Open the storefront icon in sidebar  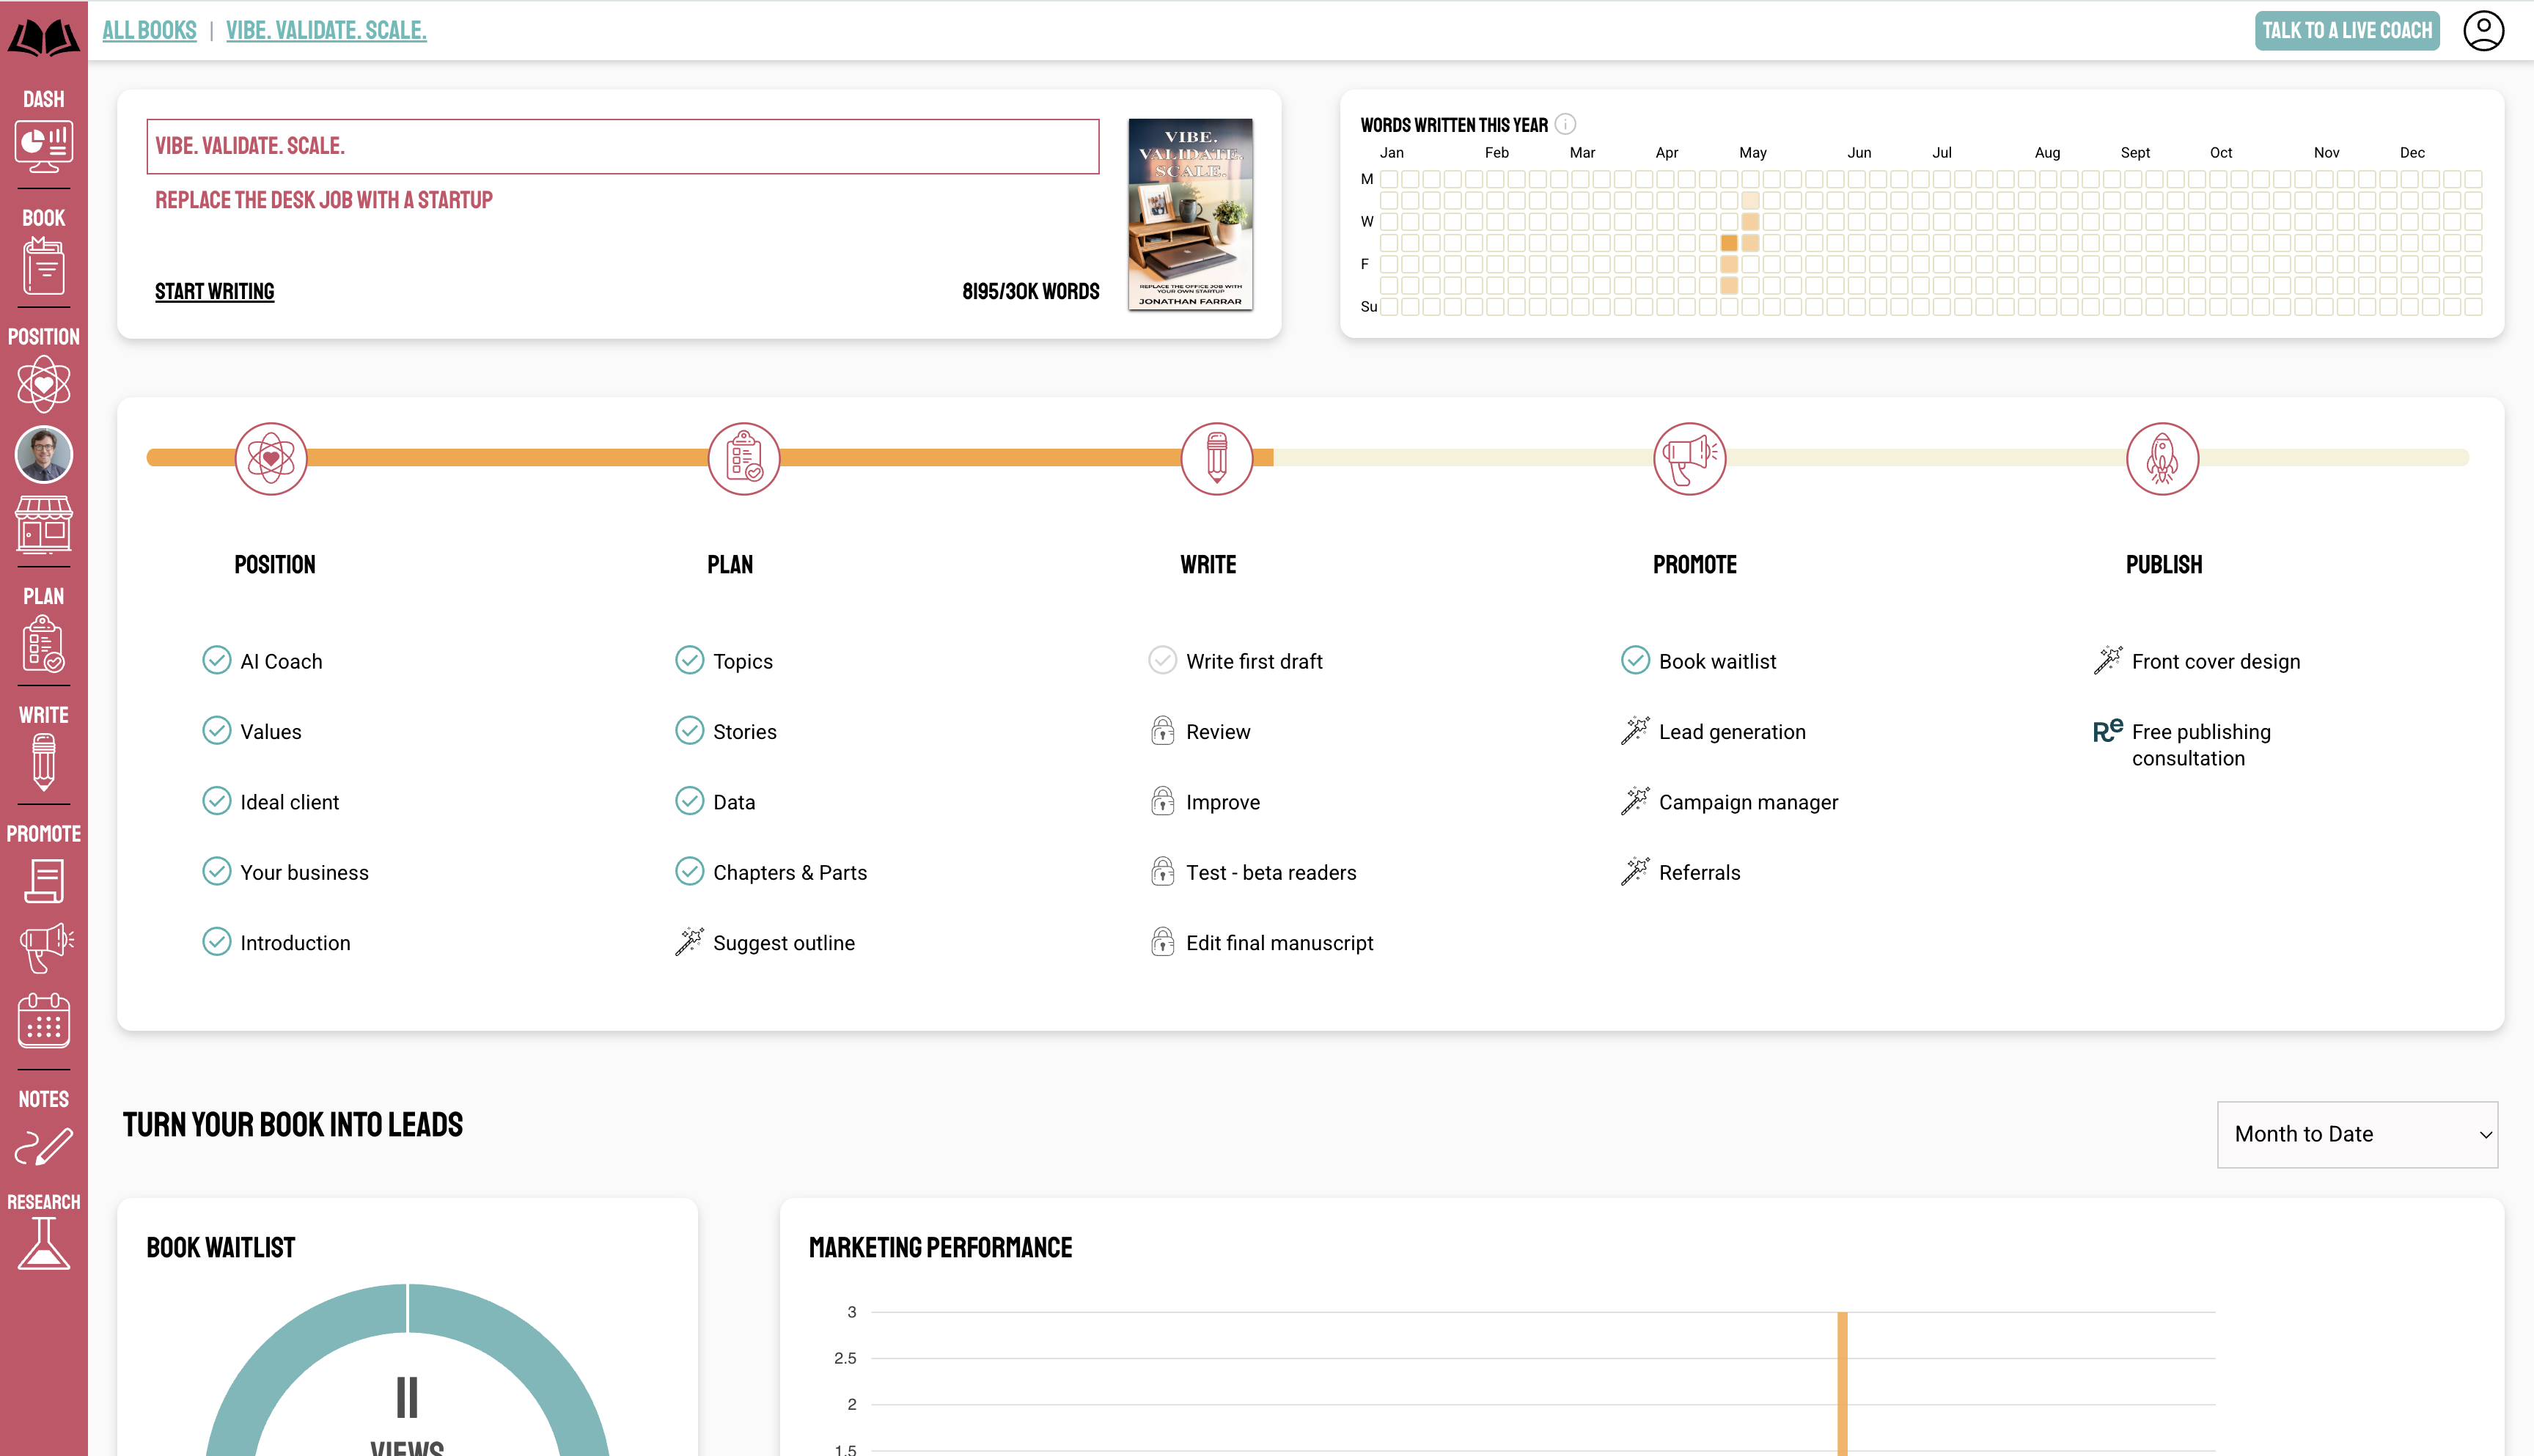[43, 524]
